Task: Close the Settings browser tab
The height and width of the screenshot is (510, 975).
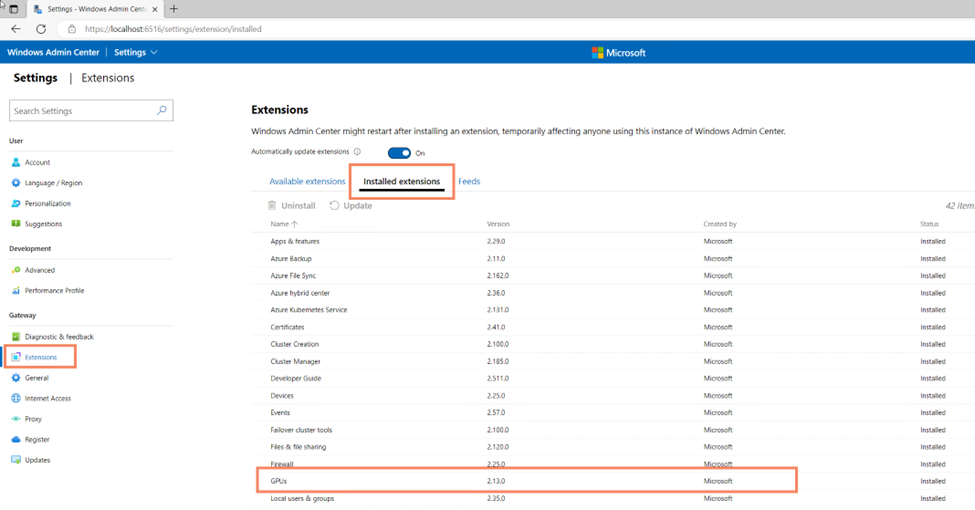Action: pyautogui.click(x=155, y=9)
